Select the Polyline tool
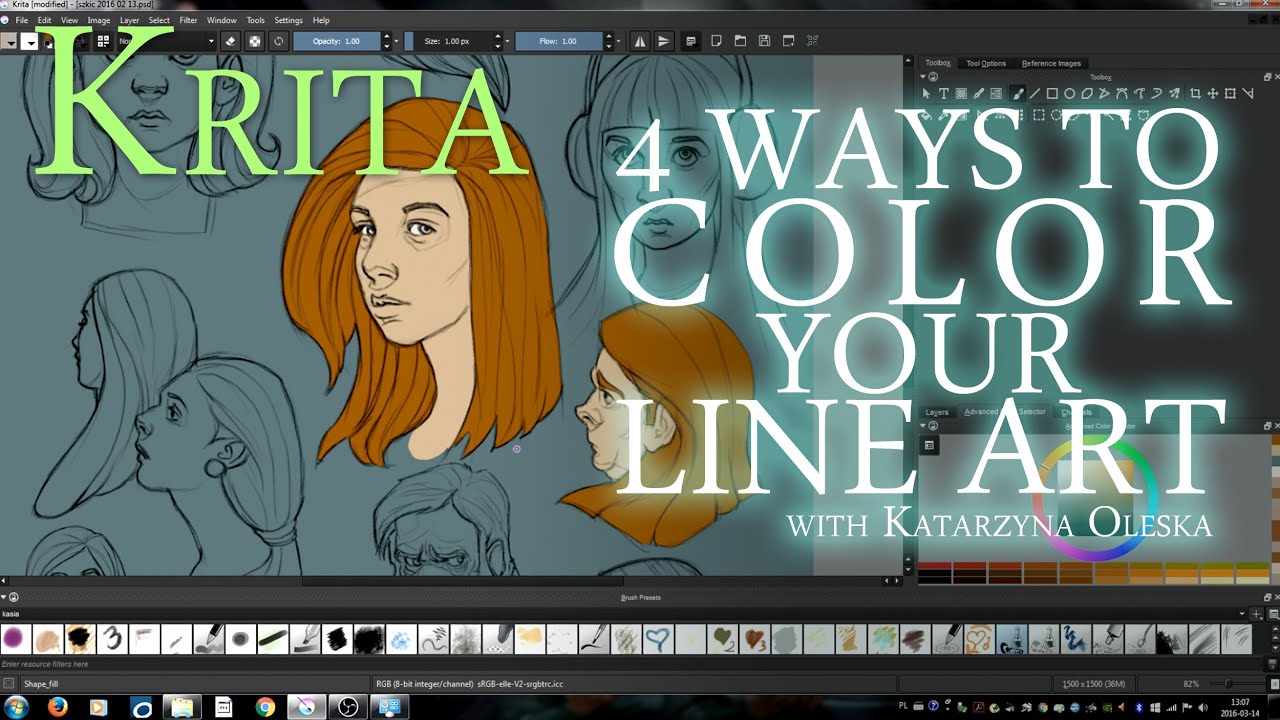Image resolution: width=1280 pixels, height=720 pixels. tap(1104, 93)
